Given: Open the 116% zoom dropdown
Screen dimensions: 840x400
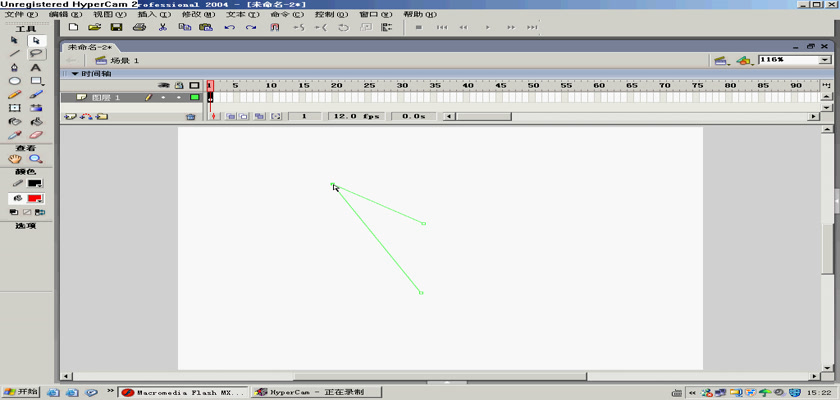Looking at the screenshot, I should click(x=825, y=60).
